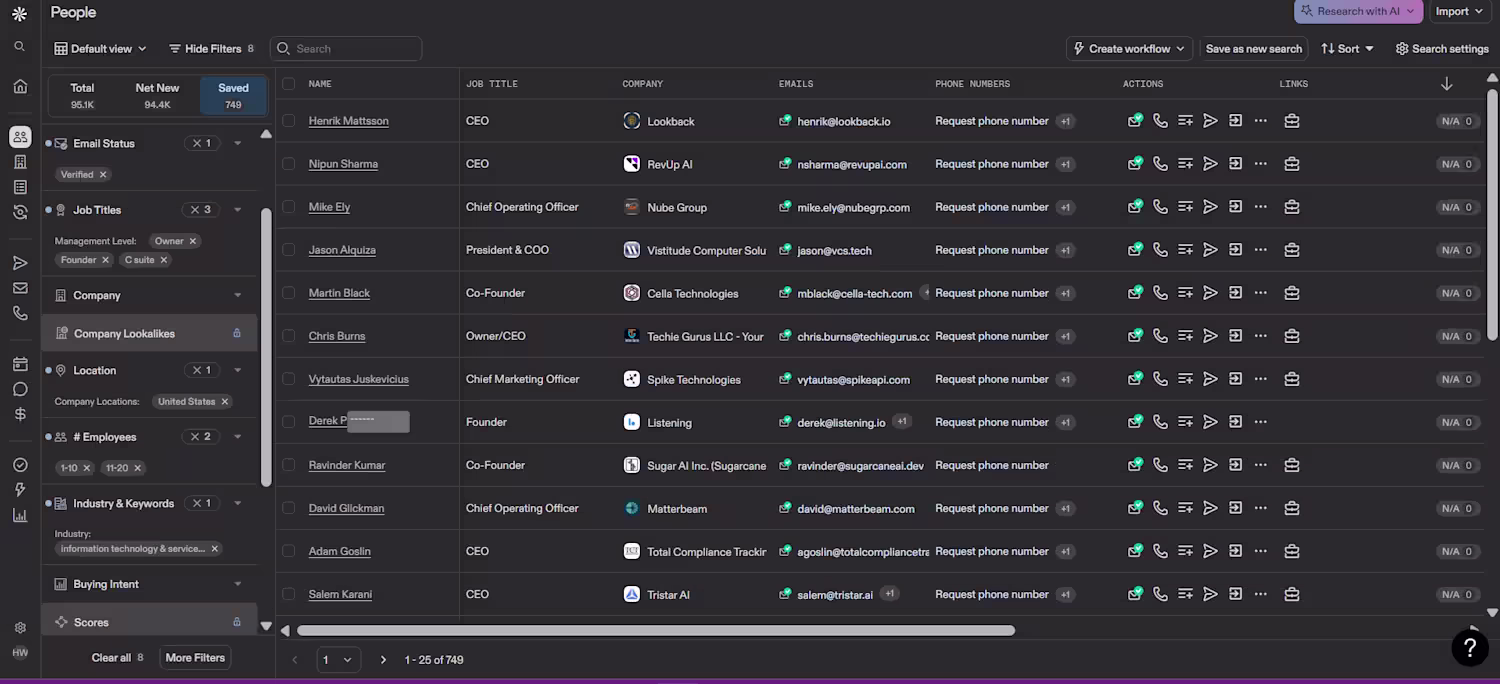Open the home icon in left sidebar
This screenshot has height=684, width=1500.
coord(20,86)
